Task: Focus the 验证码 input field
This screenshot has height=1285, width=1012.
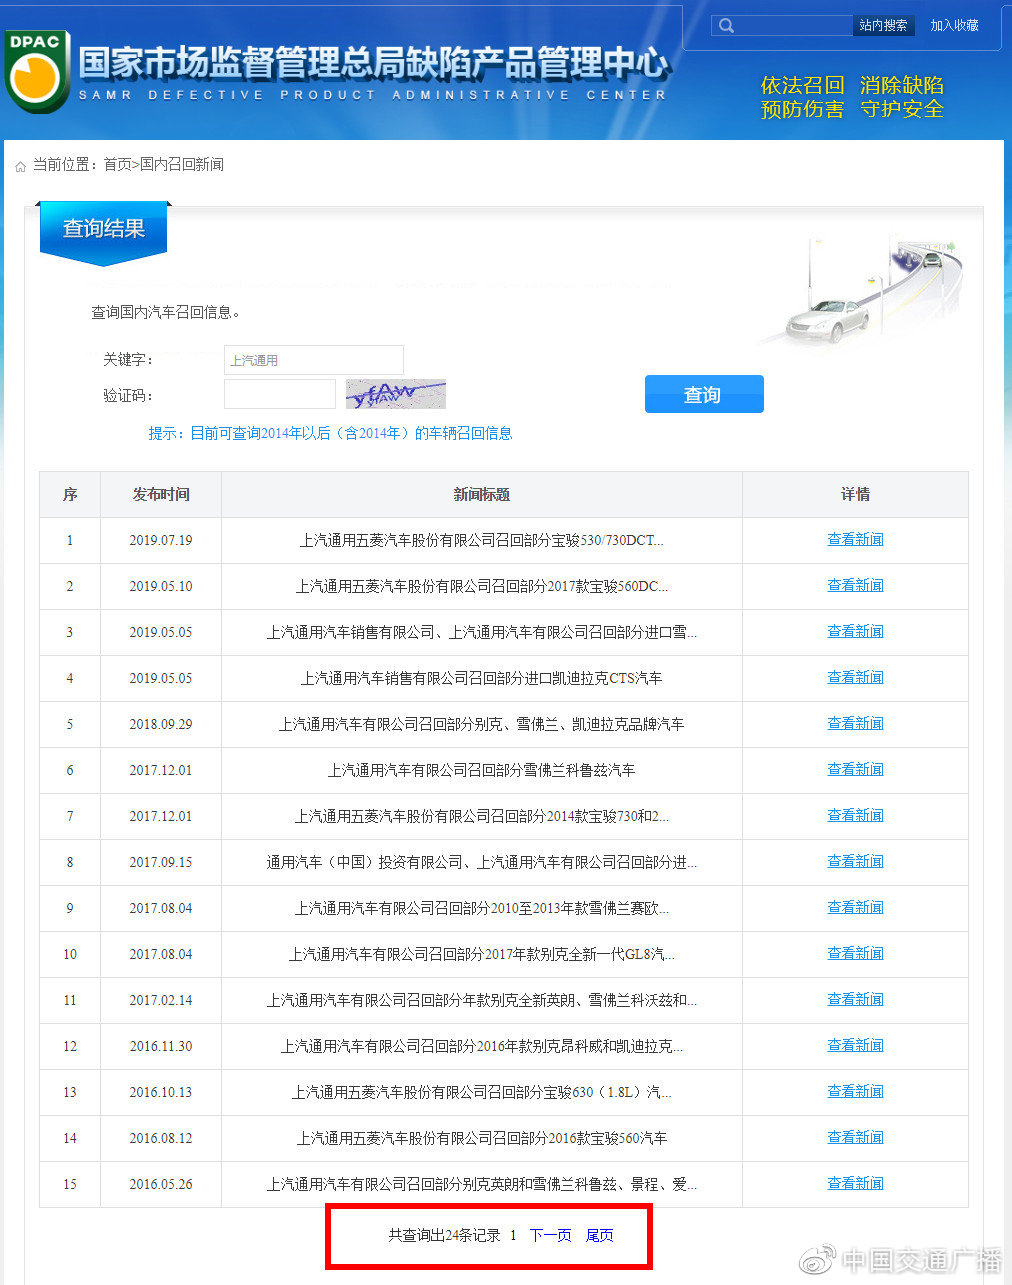Action: click(280, 394)
